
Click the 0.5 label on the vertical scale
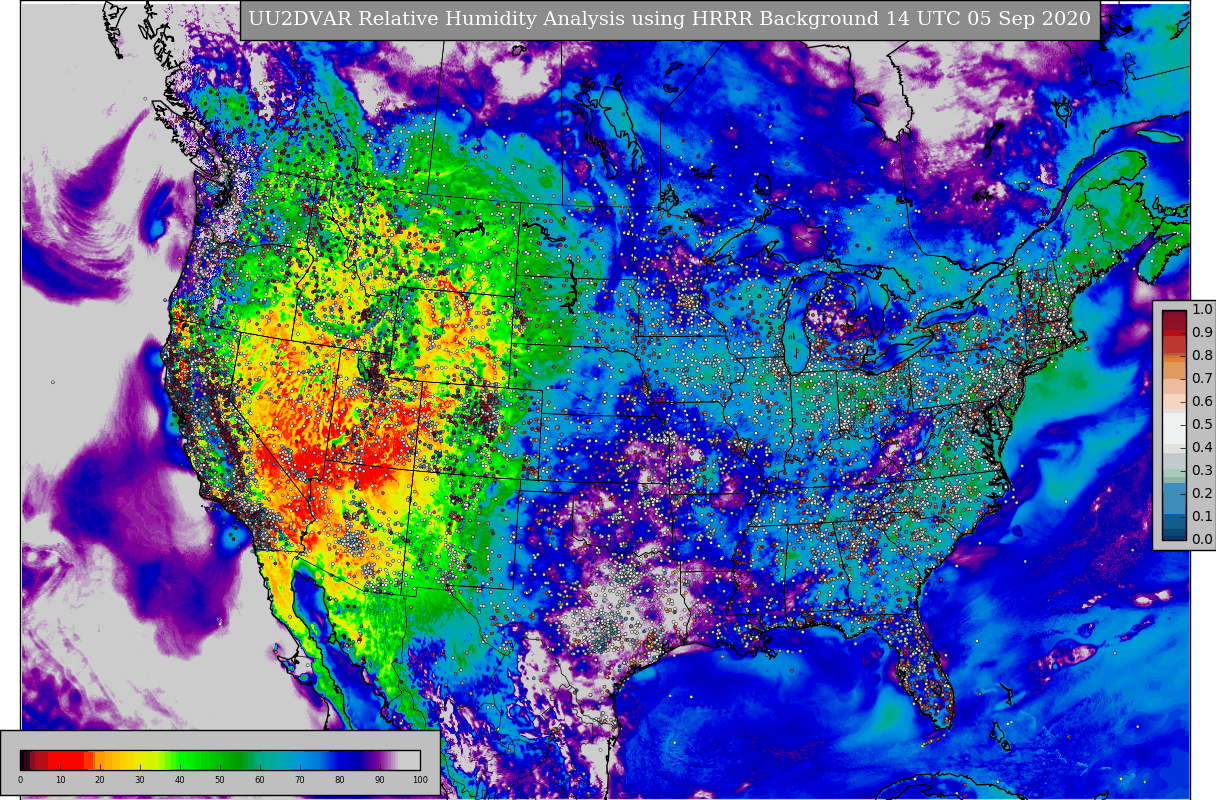tap(1202, 425)
